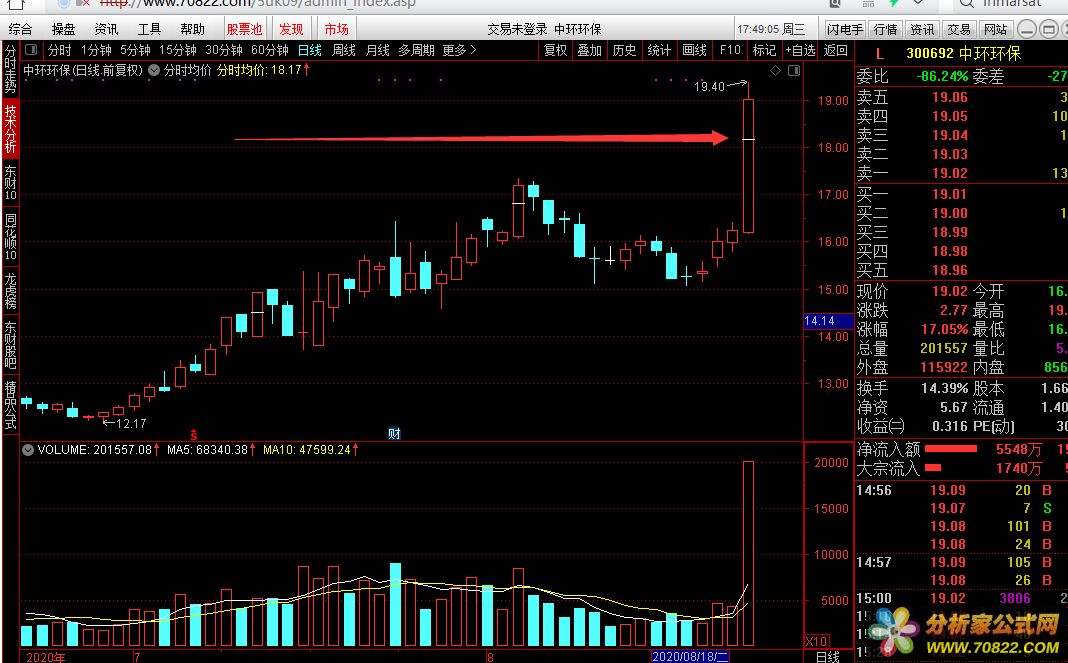Open the 多周期 multi-period selector

[x=416, y=50]
